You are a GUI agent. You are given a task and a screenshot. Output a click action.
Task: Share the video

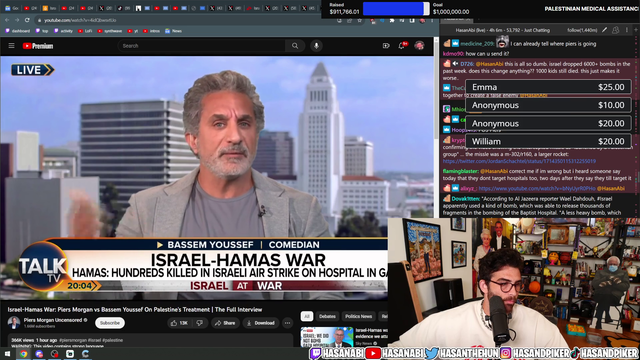coord(225,323)
